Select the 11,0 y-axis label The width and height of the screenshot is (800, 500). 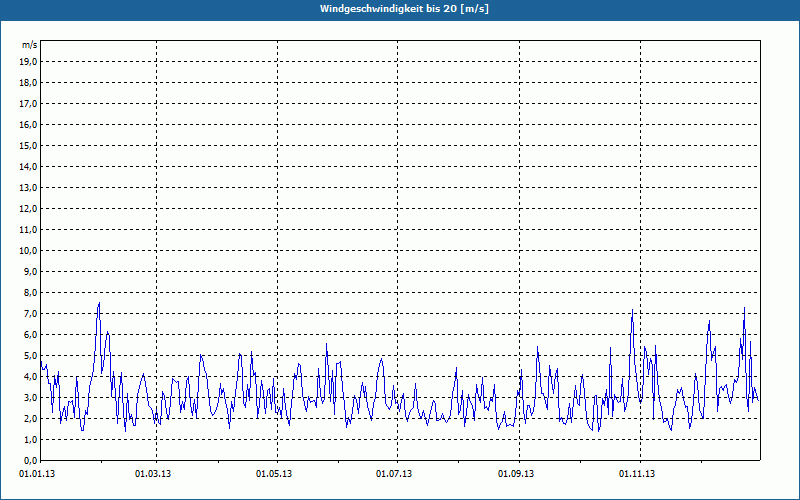[28, 230]
